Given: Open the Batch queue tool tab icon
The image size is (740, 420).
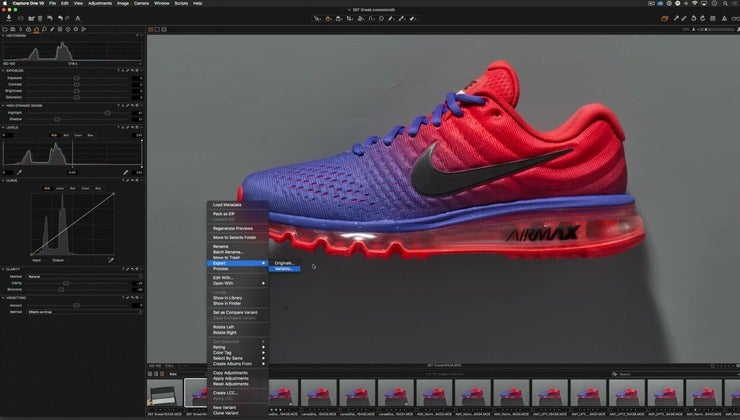Looking at the screenshot, I should pyautogui.click(x=84, y=29).
